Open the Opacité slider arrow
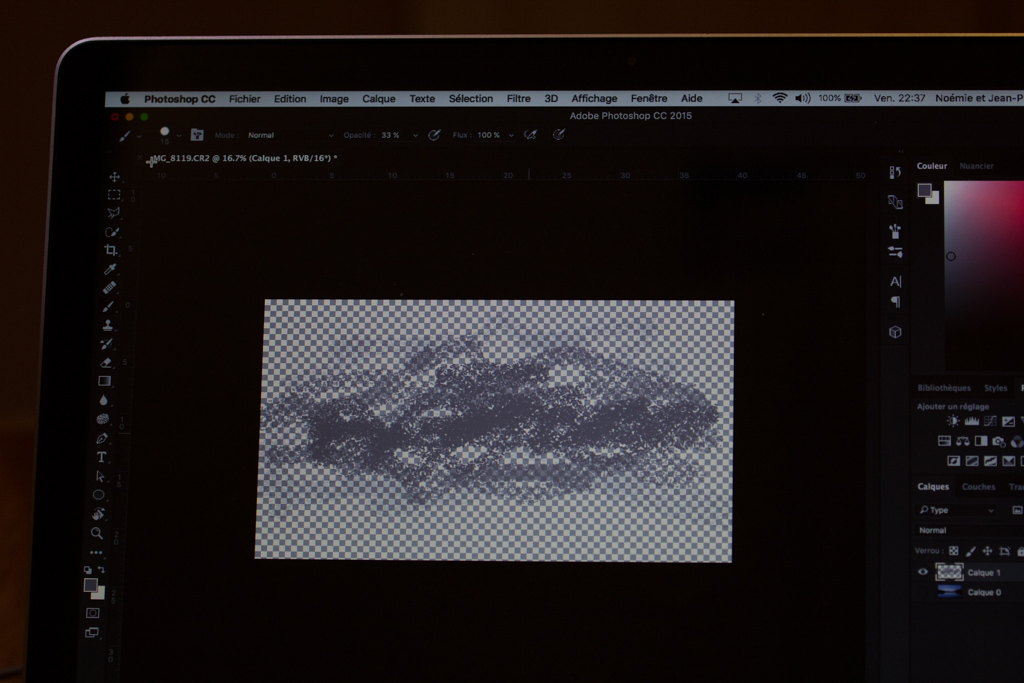The width and height of the screenshot is (1024, 683). [x=415, y=135]
